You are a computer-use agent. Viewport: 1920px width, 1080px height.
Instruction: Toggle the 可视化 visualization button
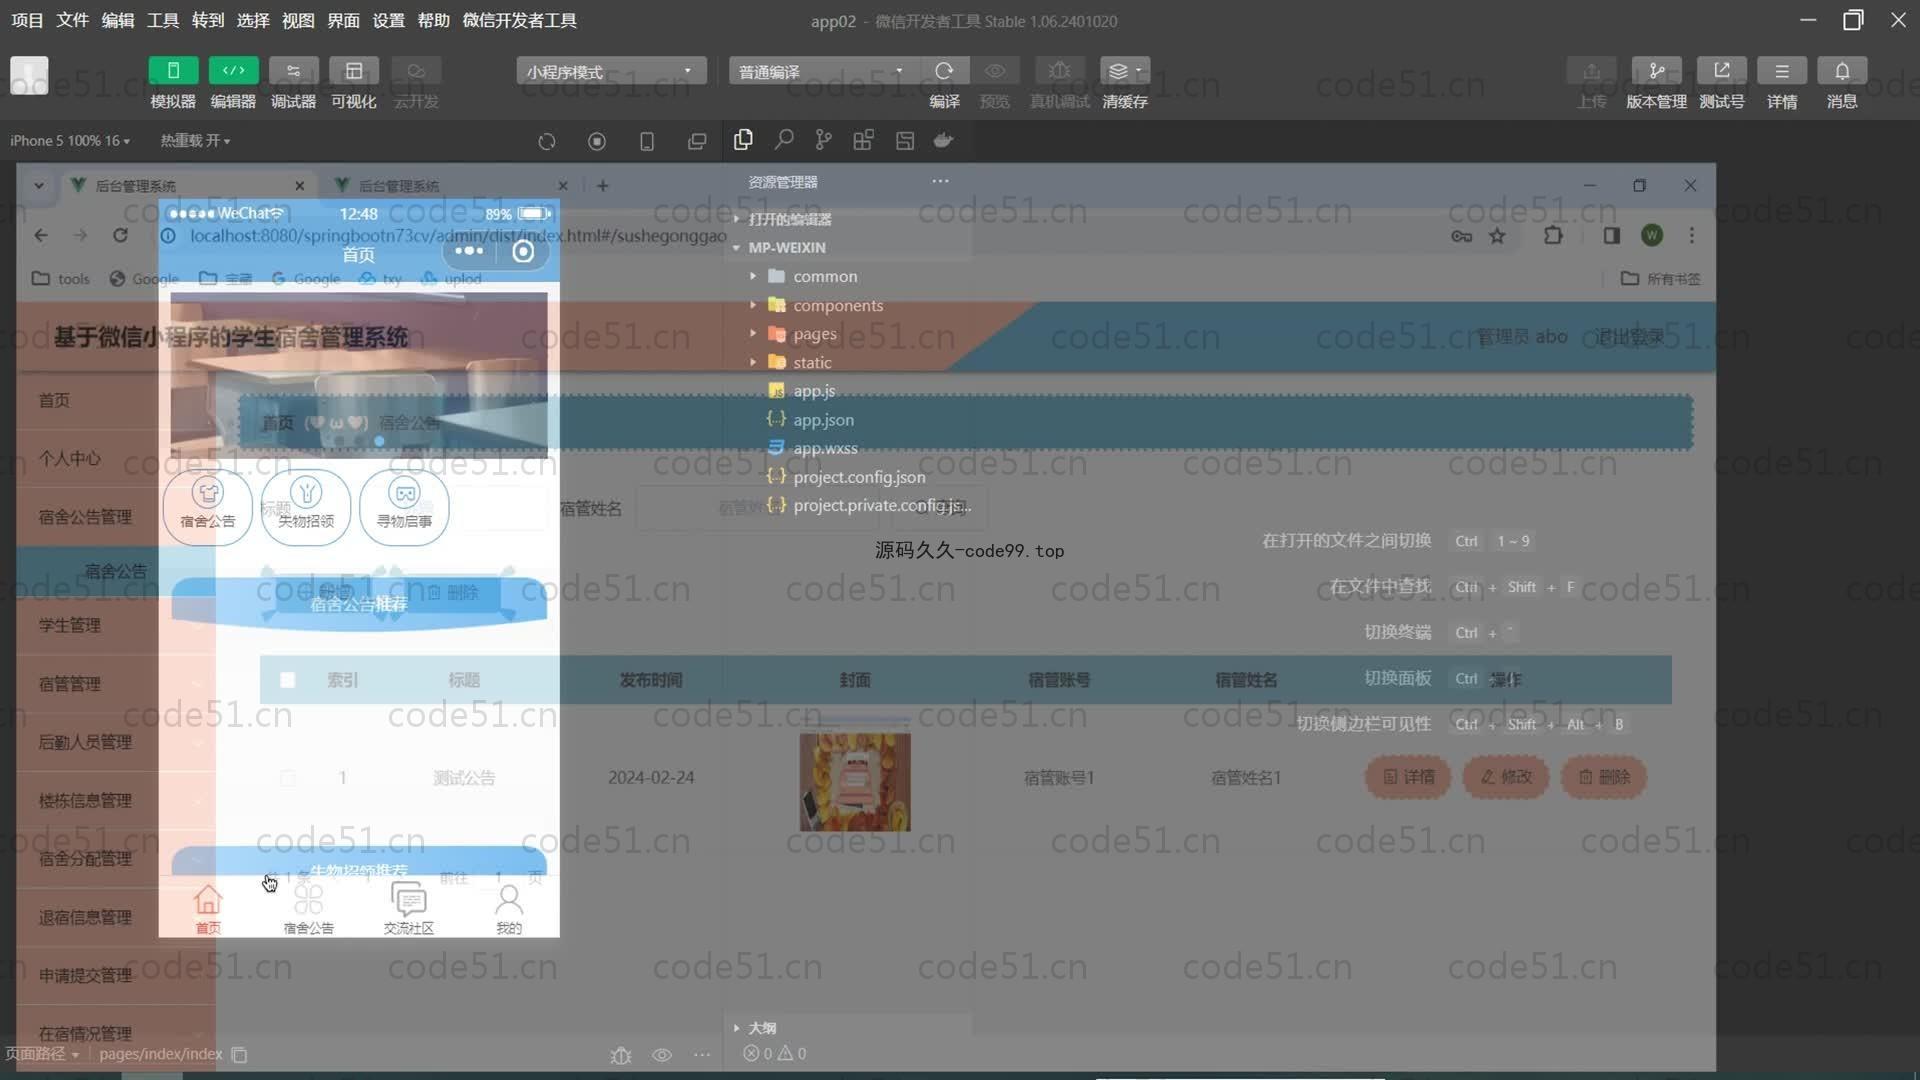(354, 71)
